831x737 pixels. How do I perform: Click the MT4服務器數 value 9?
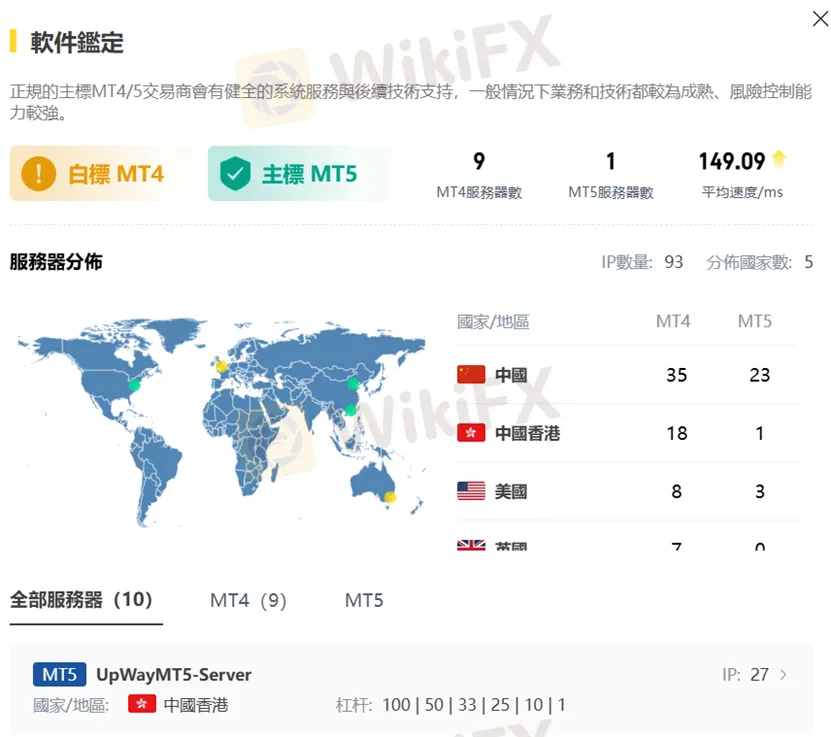click(x=479, y=161)
